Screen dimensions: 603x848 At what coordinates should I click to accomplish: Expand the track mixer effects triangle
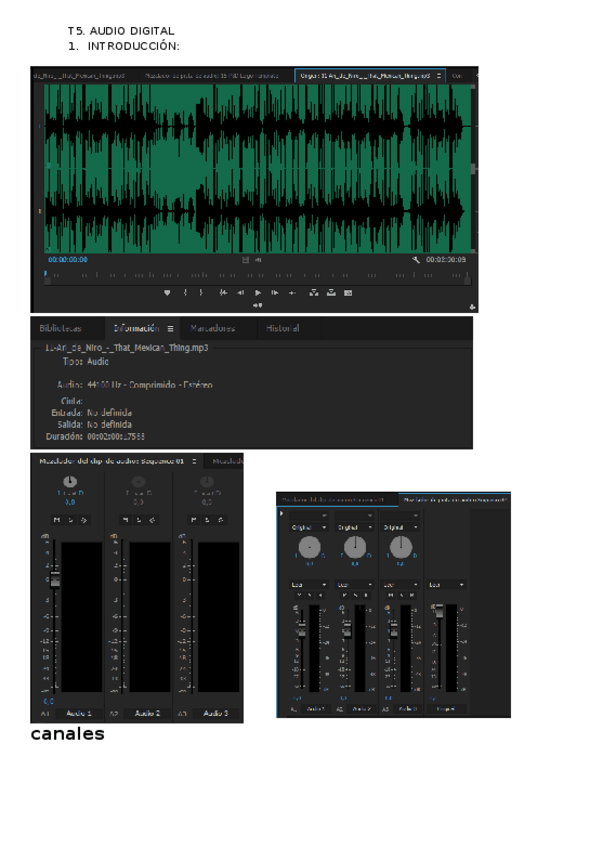click(x=283, y=514)
